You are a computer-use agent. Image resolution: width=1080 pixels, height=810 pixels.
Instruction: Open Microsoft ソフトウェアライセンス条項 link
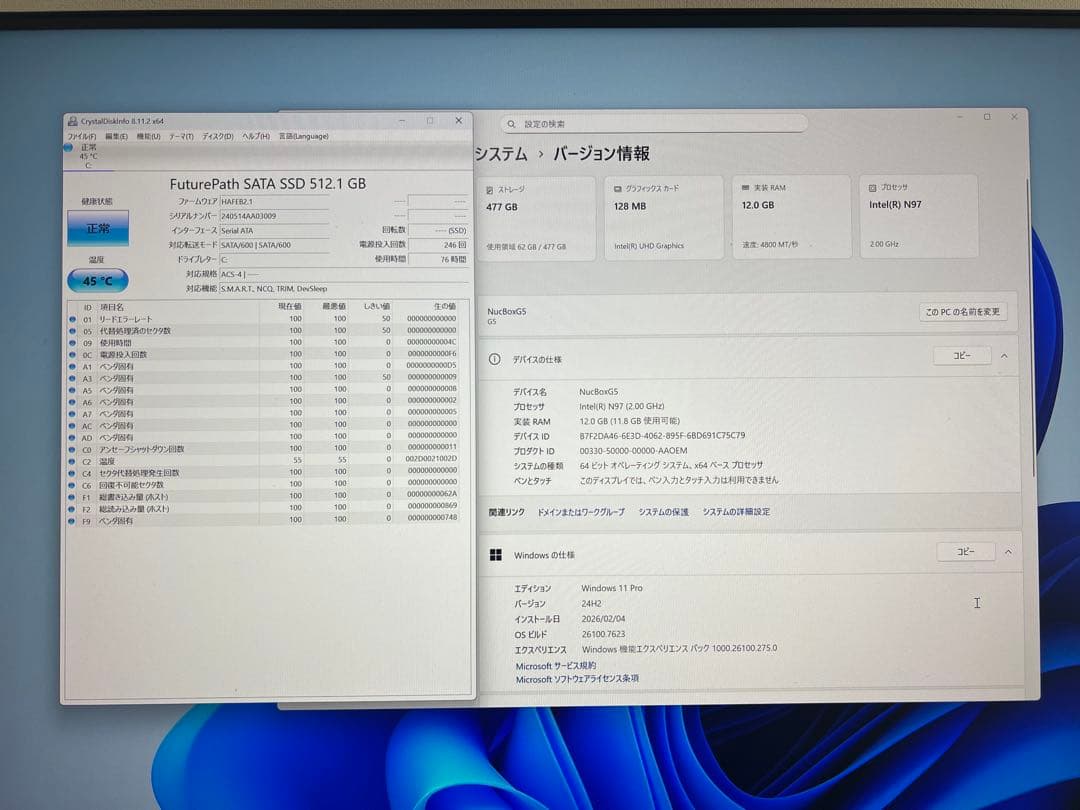point(577,679)
